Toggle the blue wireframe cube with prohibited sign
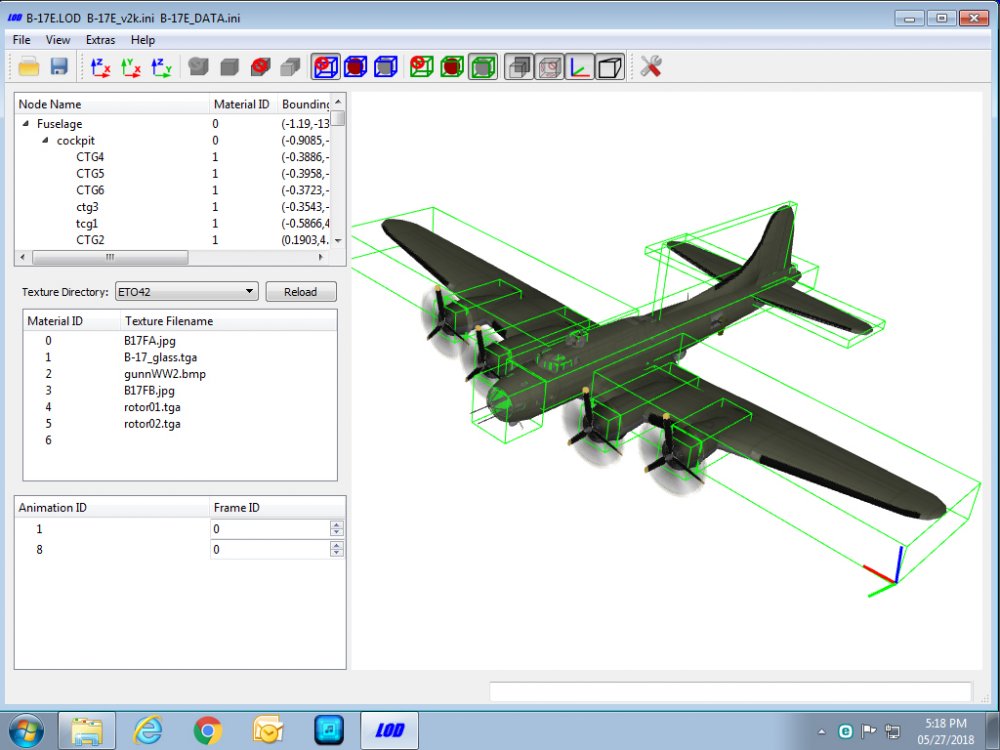The height and width of the screenshot is (750, 1000). point(325,67)
